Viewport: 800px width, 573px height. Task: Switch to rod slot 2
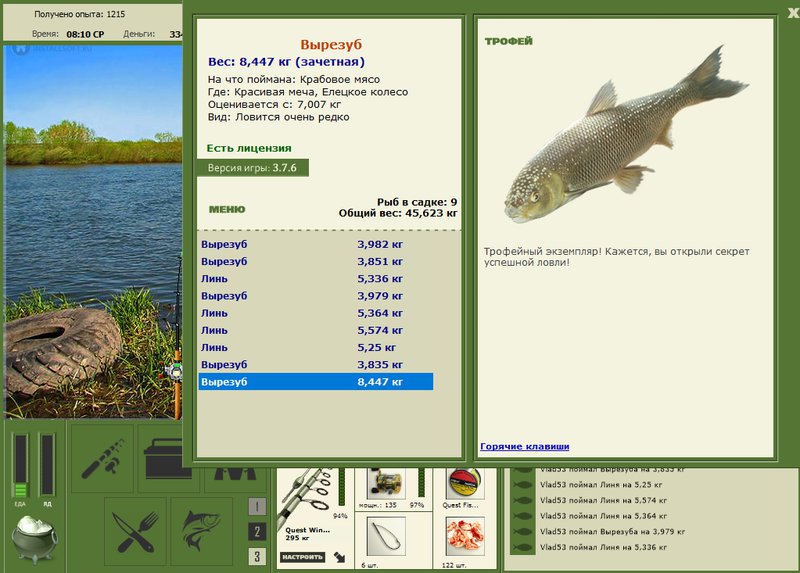click(x=257, y=532)
